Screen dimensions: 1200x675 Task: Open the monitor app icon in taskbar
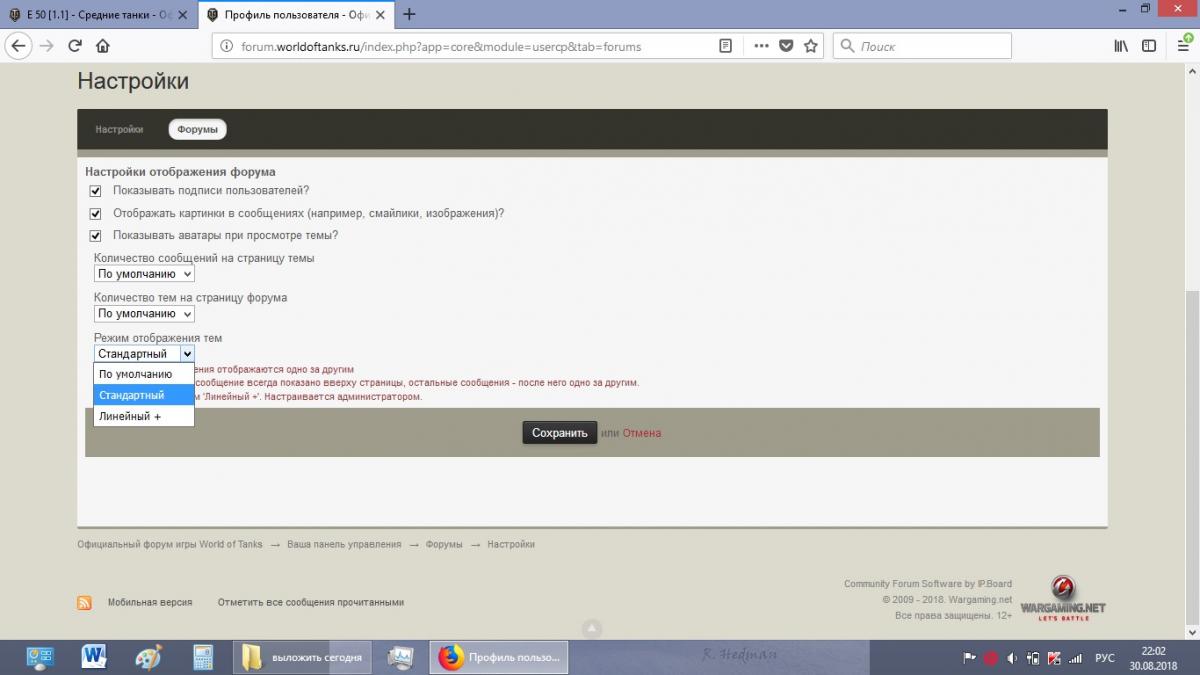pyautogui.click(x=401, y=657)
